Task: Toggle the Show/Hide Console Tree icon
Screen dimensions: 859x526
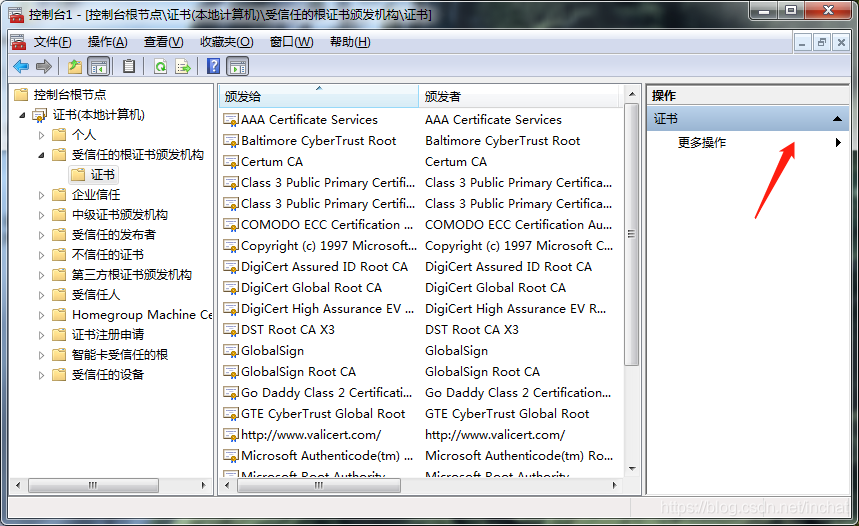Action: pos(99,67)
